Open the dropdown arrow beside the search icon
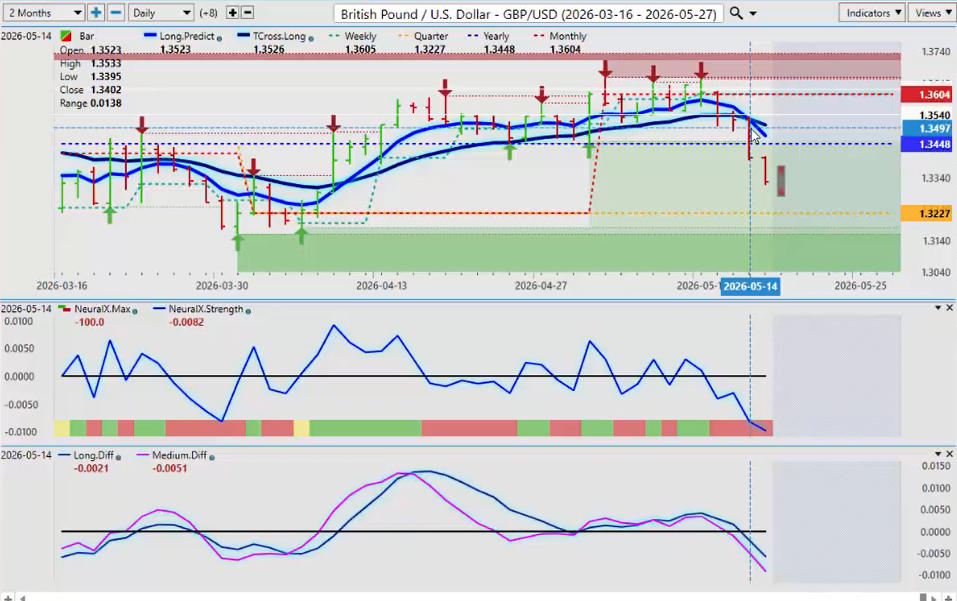 pyautogui.click(x=753, y=13)
